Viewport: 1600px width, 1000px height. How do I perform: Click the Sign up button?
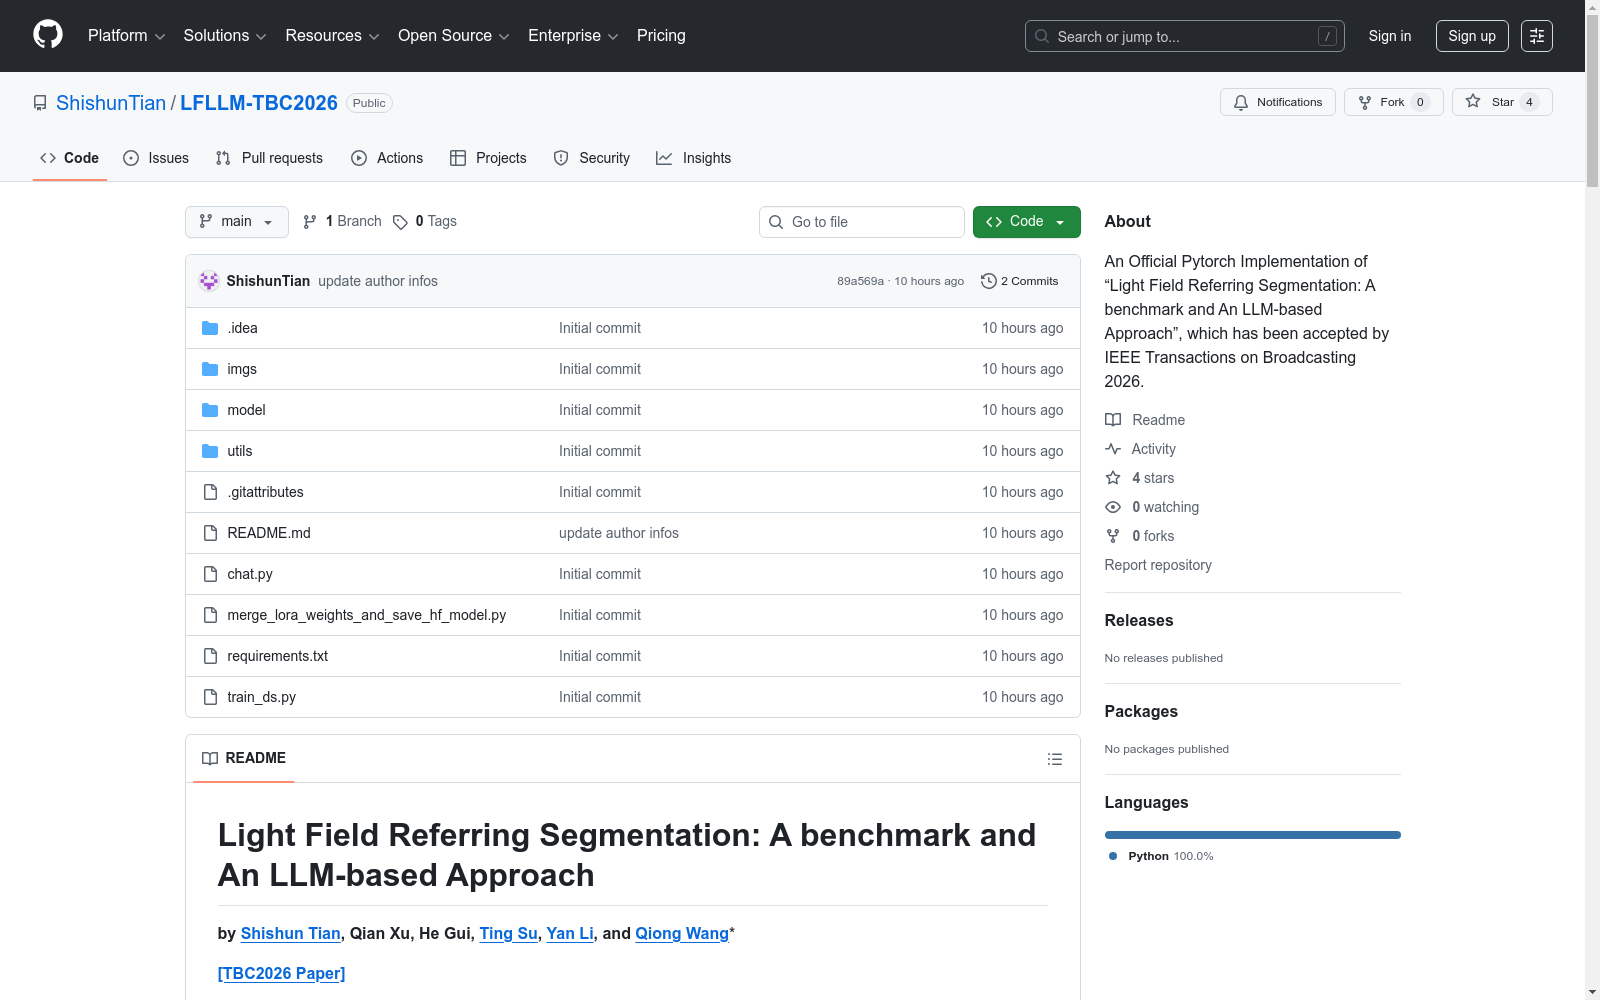tap(1472, 36)
